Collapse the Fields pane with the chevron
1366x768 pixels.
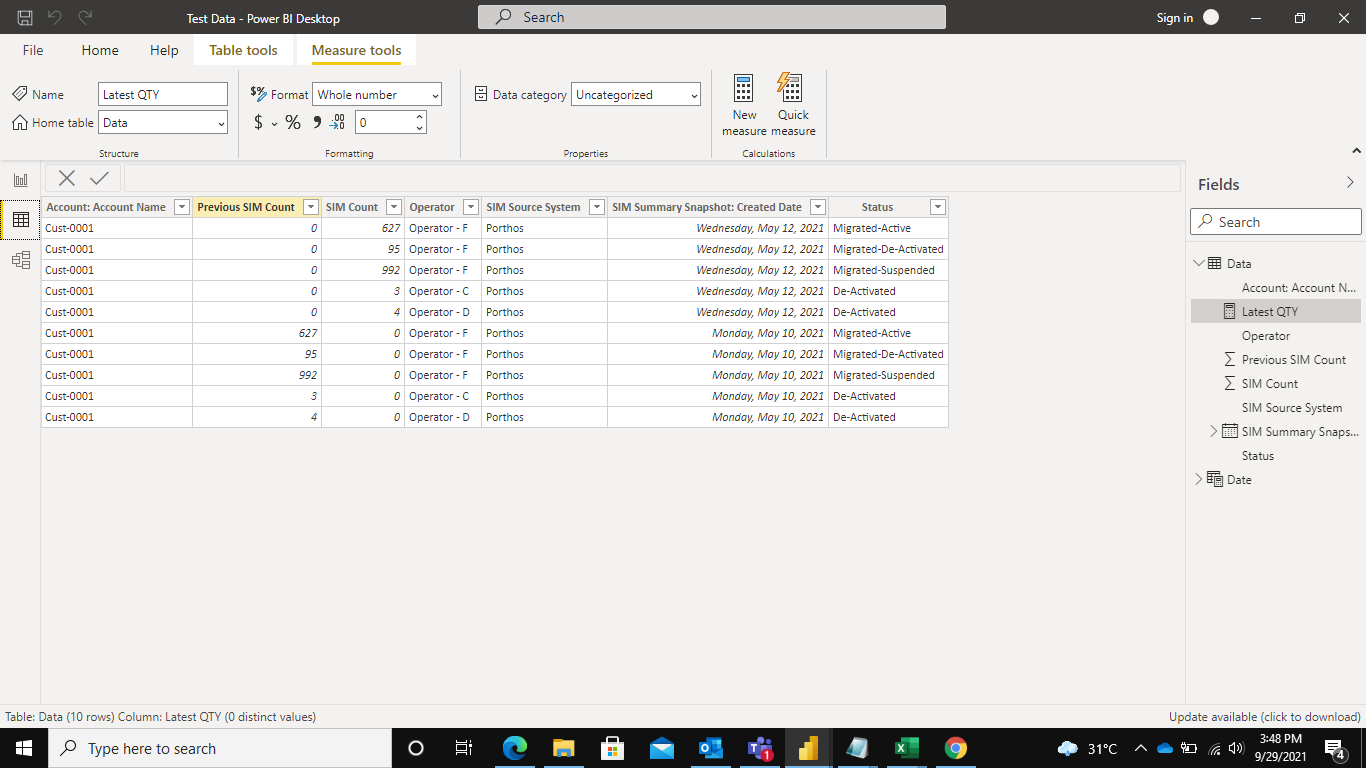click(1350, 183)
